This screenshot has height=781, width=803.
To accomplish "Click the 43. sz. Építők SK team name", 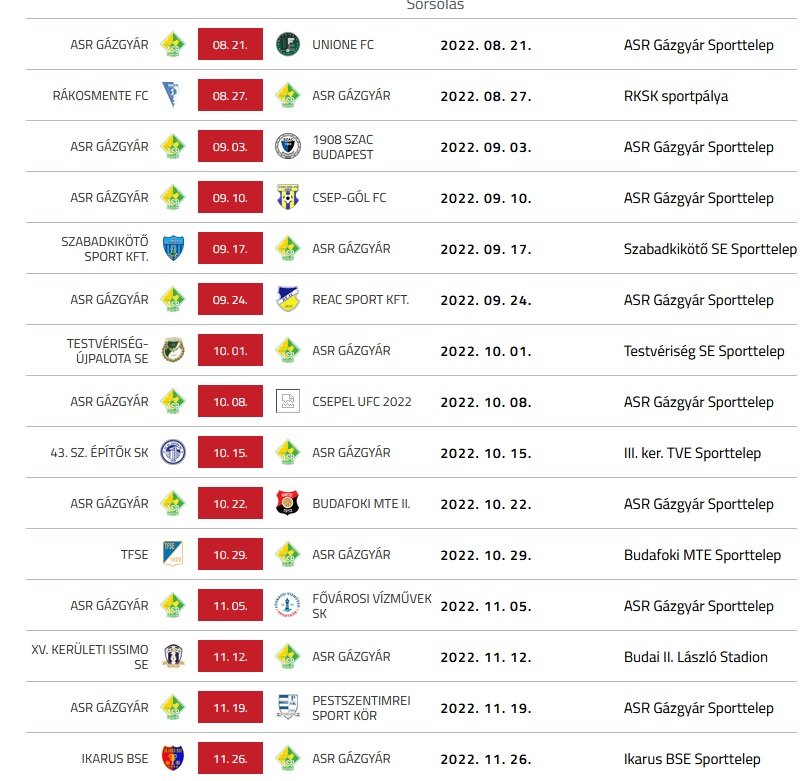I will [98, 453].
